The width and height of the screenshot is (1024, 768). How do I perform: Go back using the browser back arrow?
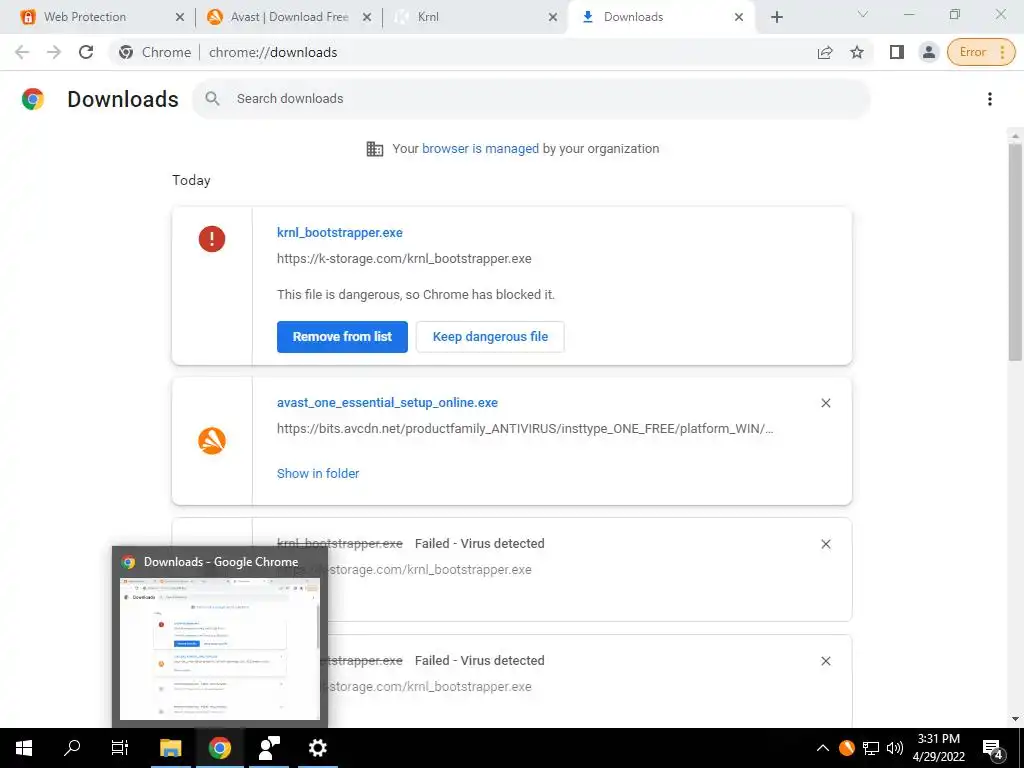click(x=22, y=52)
